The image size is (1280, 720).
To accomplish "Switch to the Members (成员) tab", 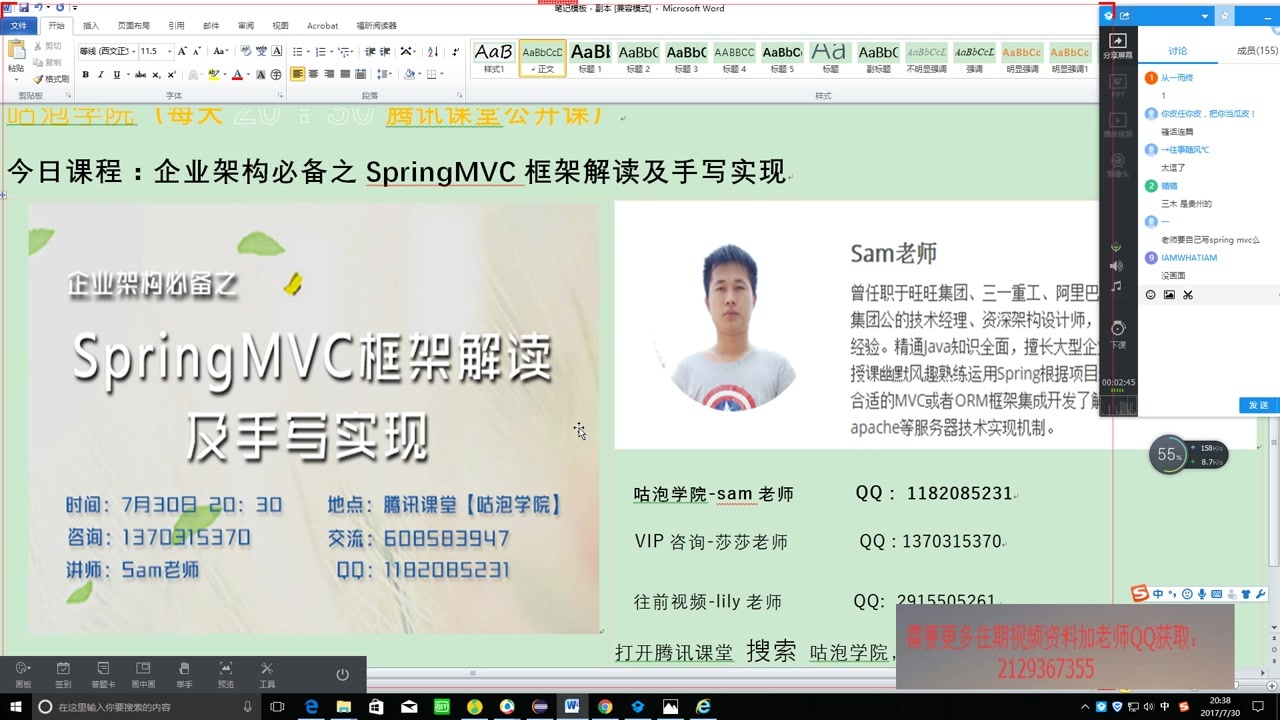I will 1258,50.
